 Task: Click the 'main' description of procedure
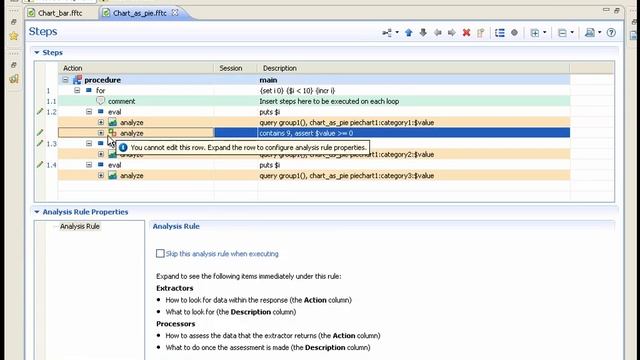(268, 80)
